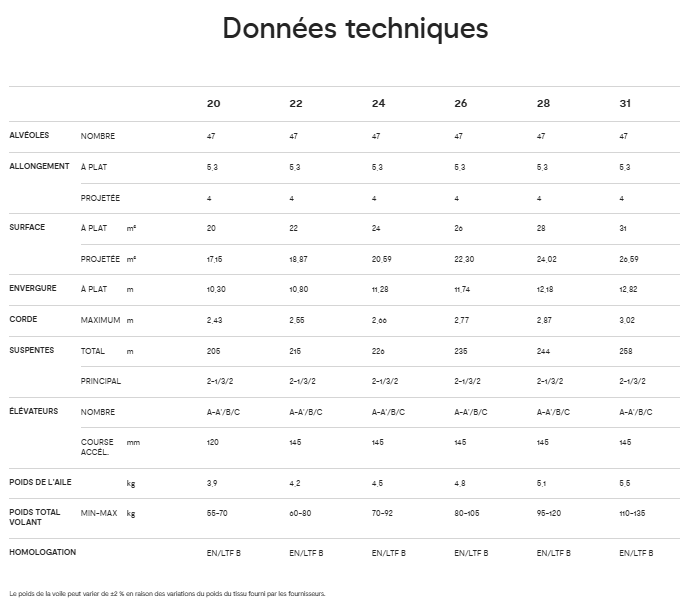This screenshot has width=680, height=604.
Task: Click the ALVÉOLES row label
Action: [x=28, y=135]
